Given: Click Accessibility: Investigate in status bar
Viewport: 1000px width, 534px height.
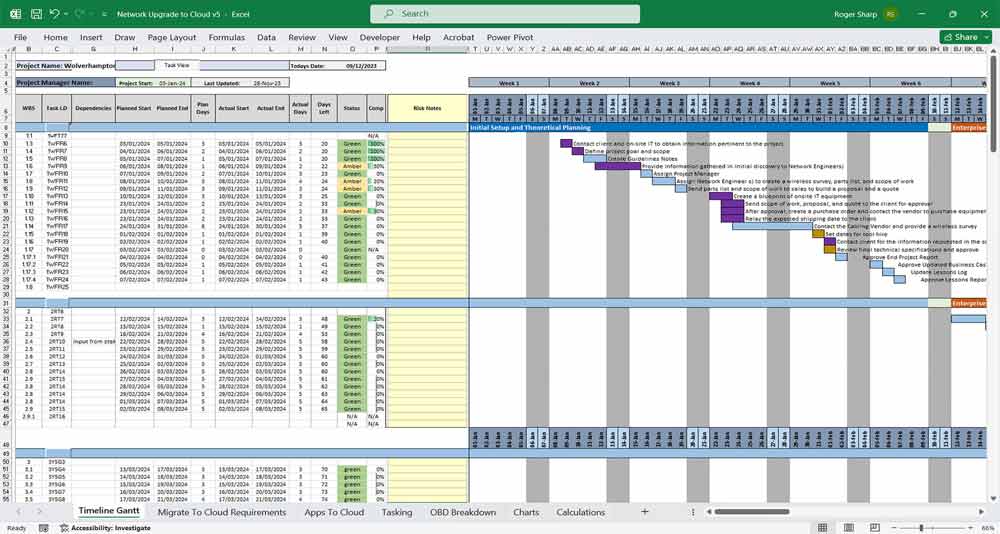Looking at the screenshot, I should tap(105, 528).
